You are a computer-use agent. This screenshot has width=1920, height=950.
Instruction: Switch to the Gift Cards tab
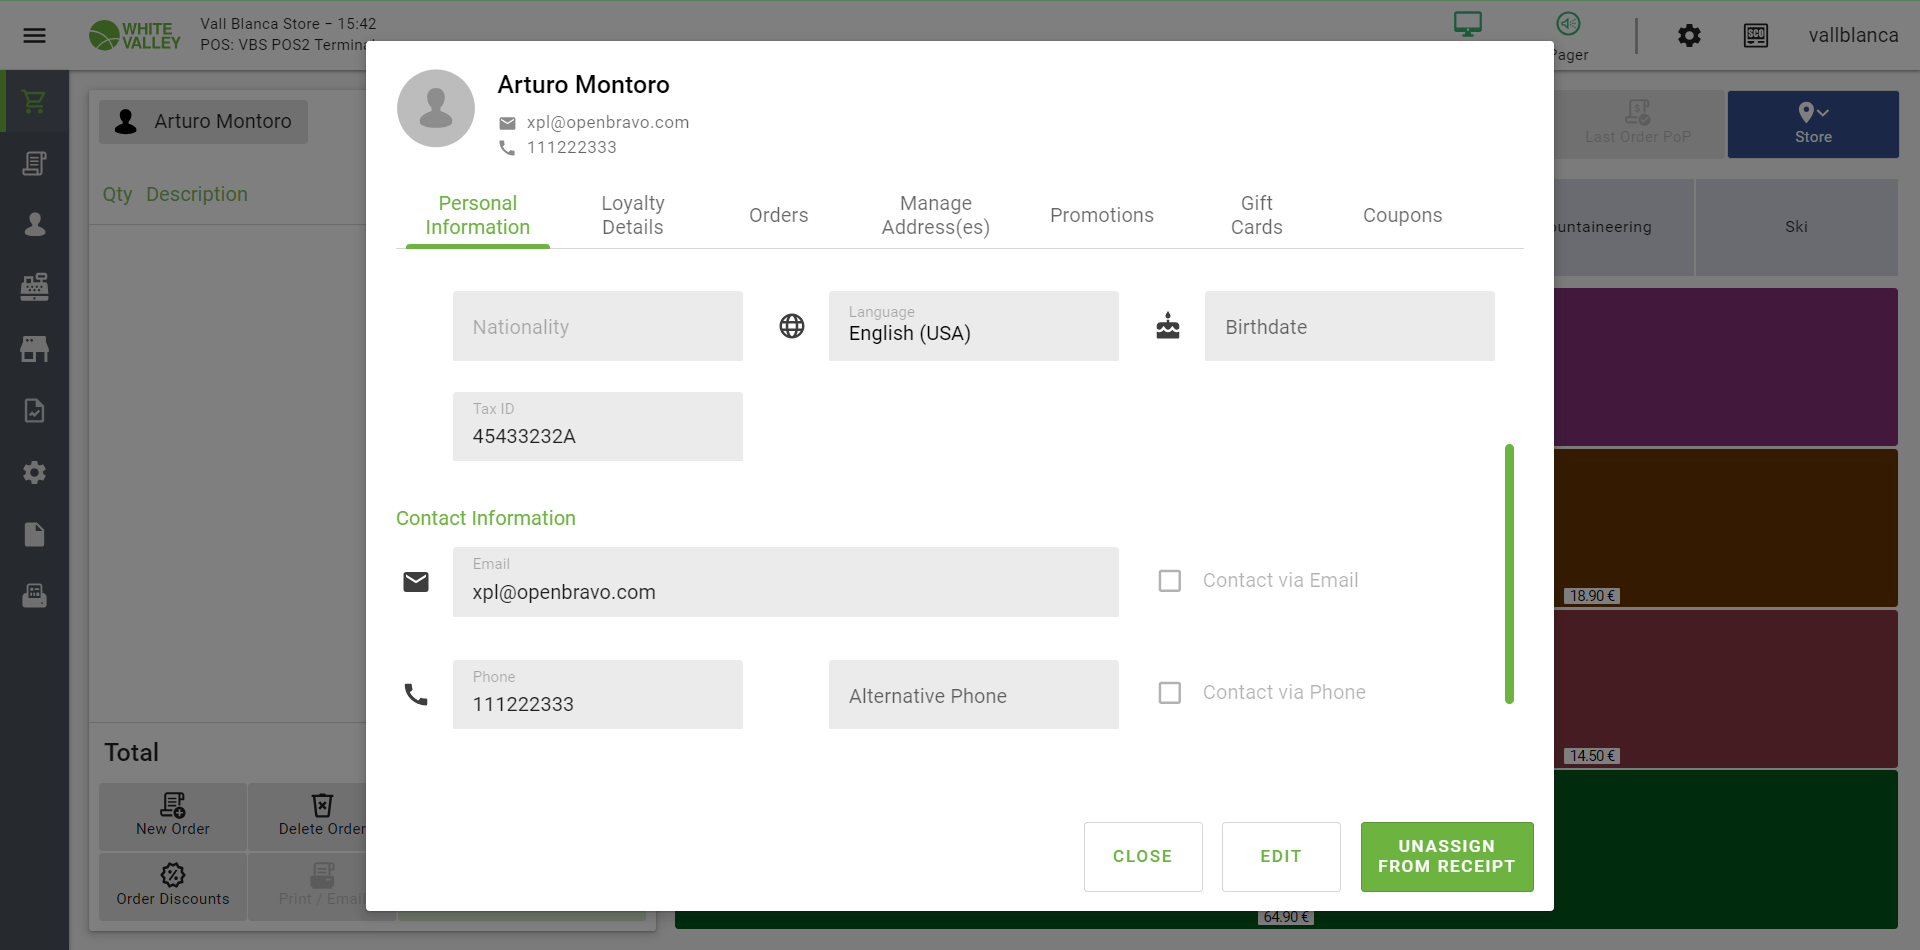[1256, 215]
